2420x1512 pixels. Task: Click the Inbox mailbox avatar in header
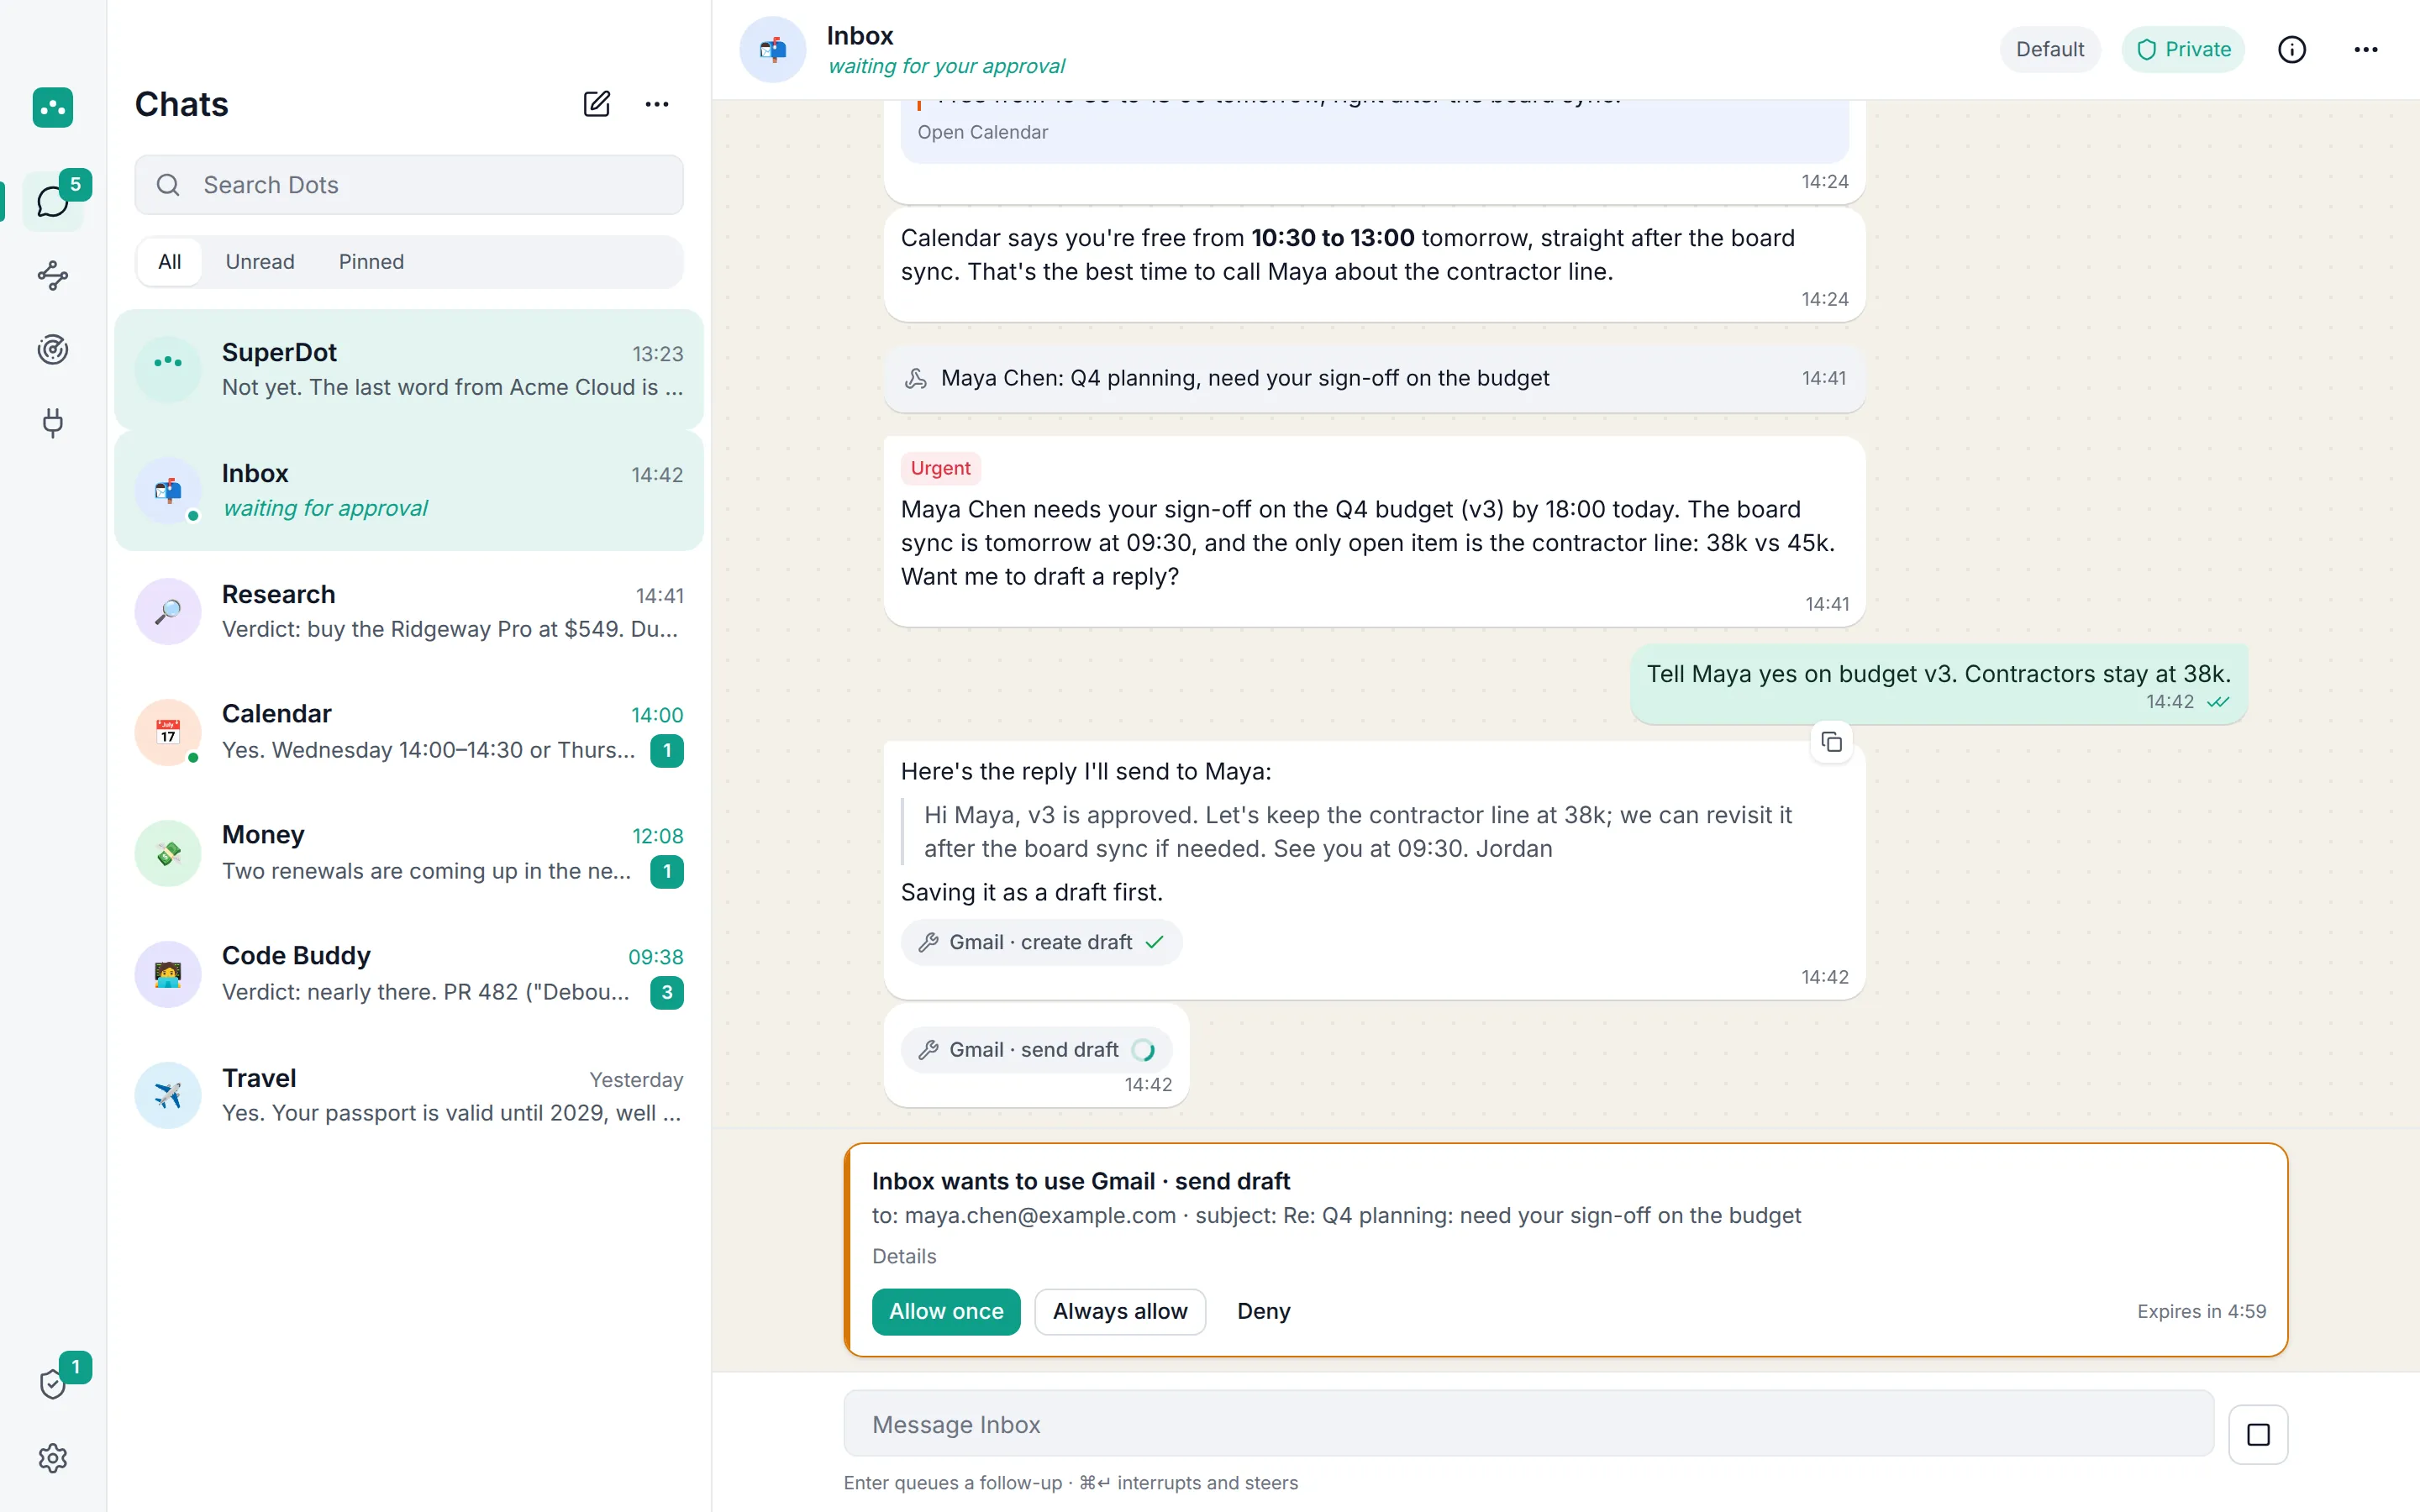point(773,50)
